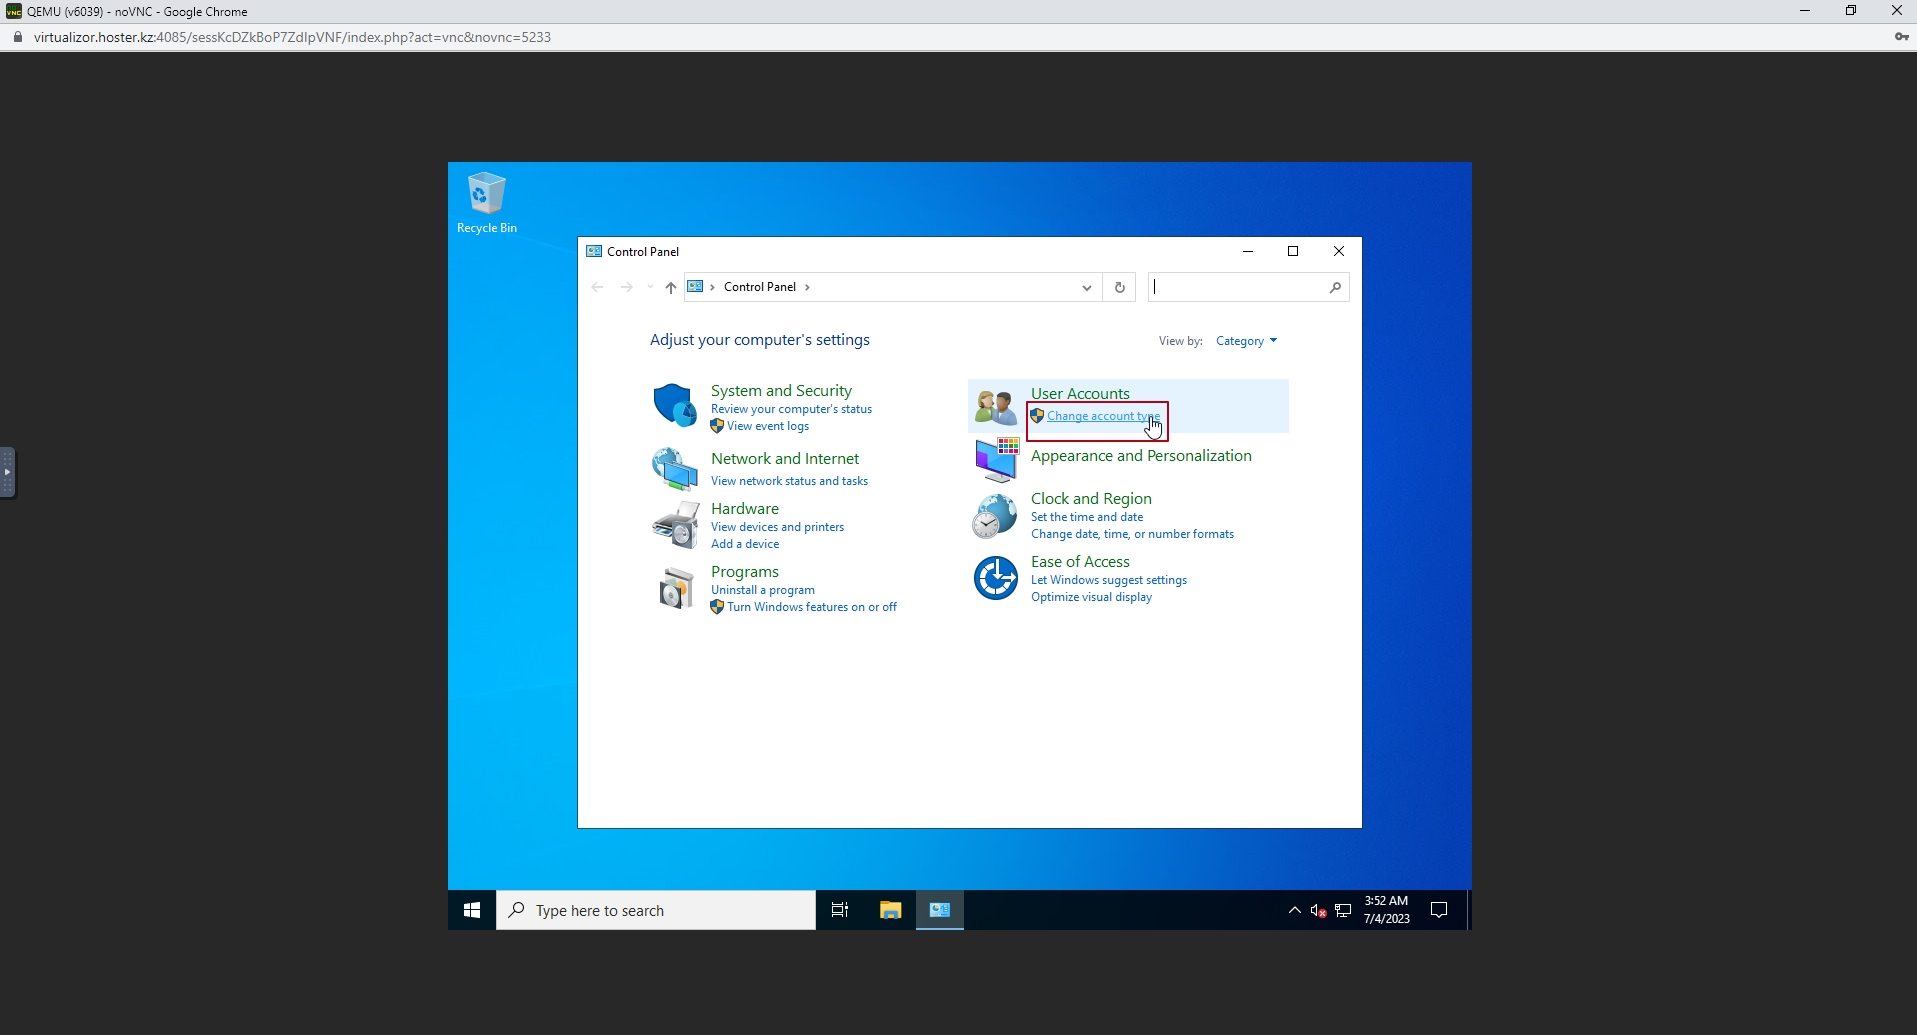Click the Show desktop strip beside notifications

coord(1468,910)
